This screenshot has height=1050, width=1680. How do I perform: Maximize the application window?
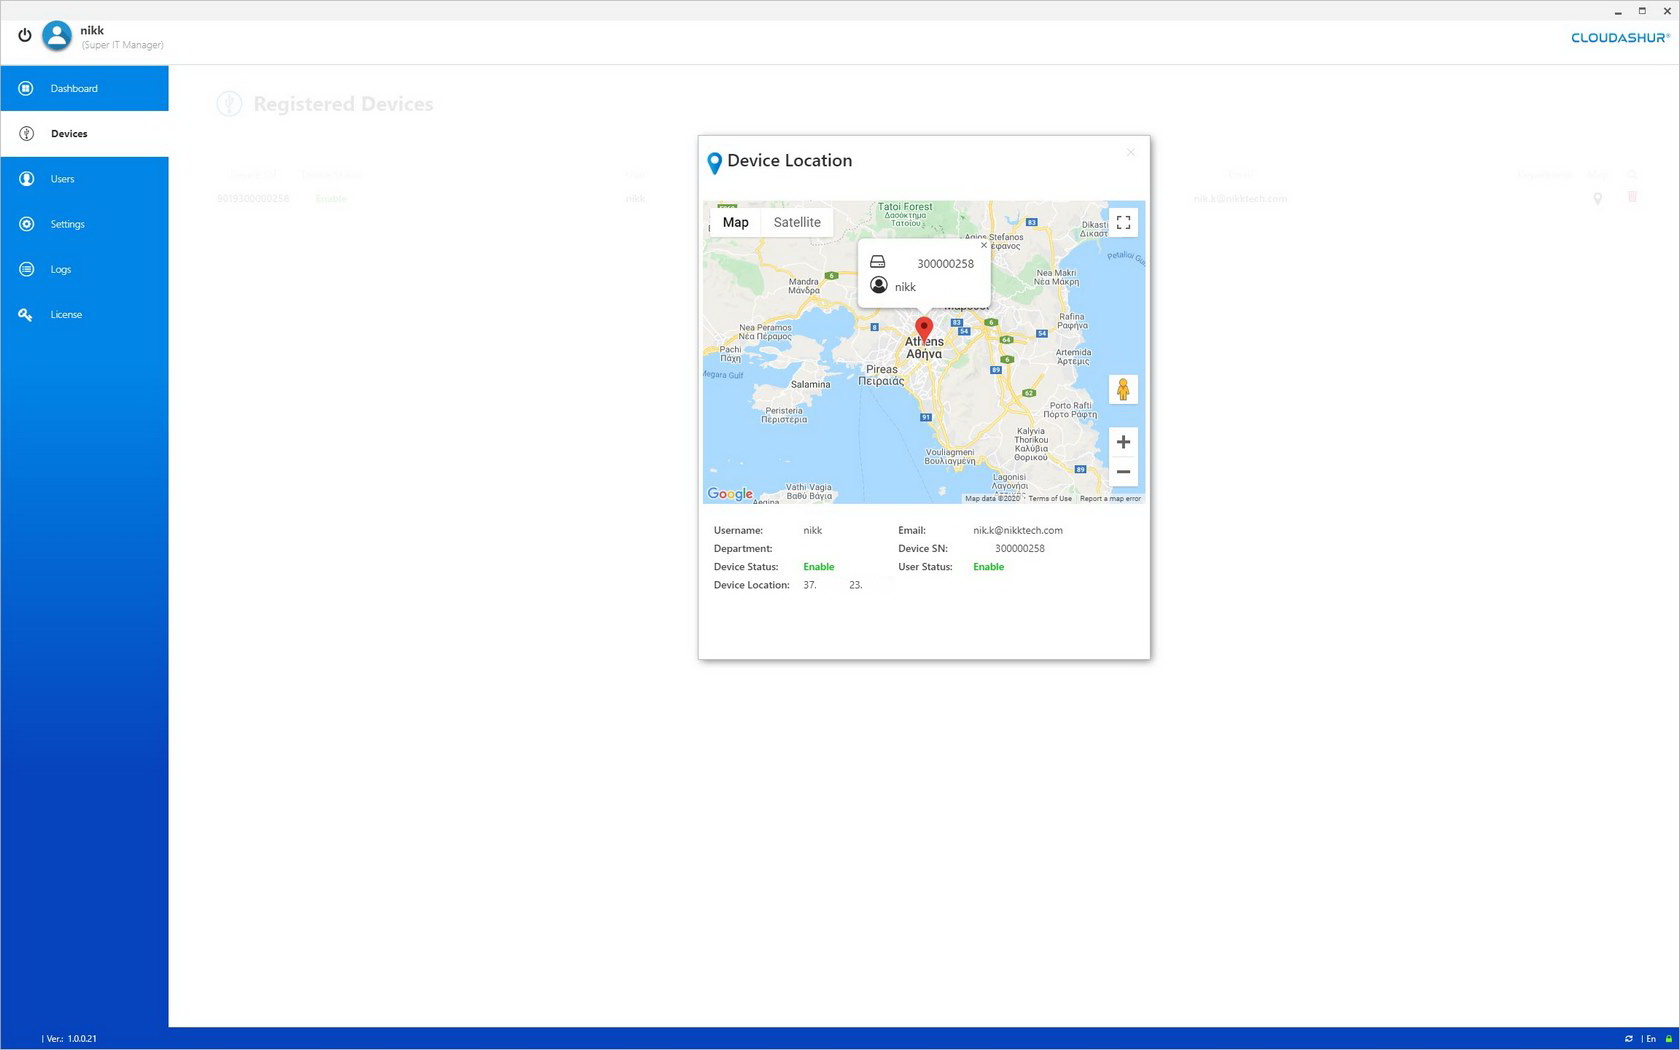(x=1642, y=11)
